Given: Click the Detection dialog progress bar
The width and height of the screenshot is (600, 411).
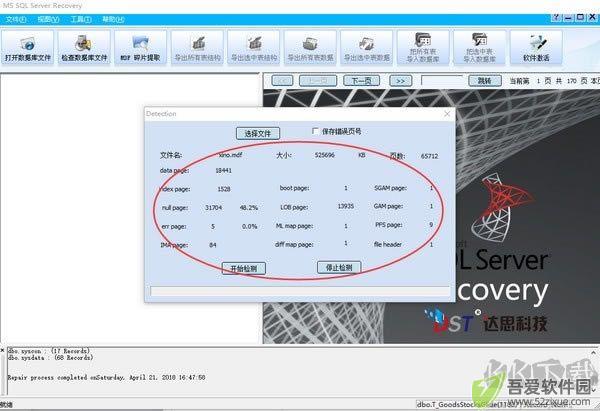Looking at the screenshot, I should [300, 291].
